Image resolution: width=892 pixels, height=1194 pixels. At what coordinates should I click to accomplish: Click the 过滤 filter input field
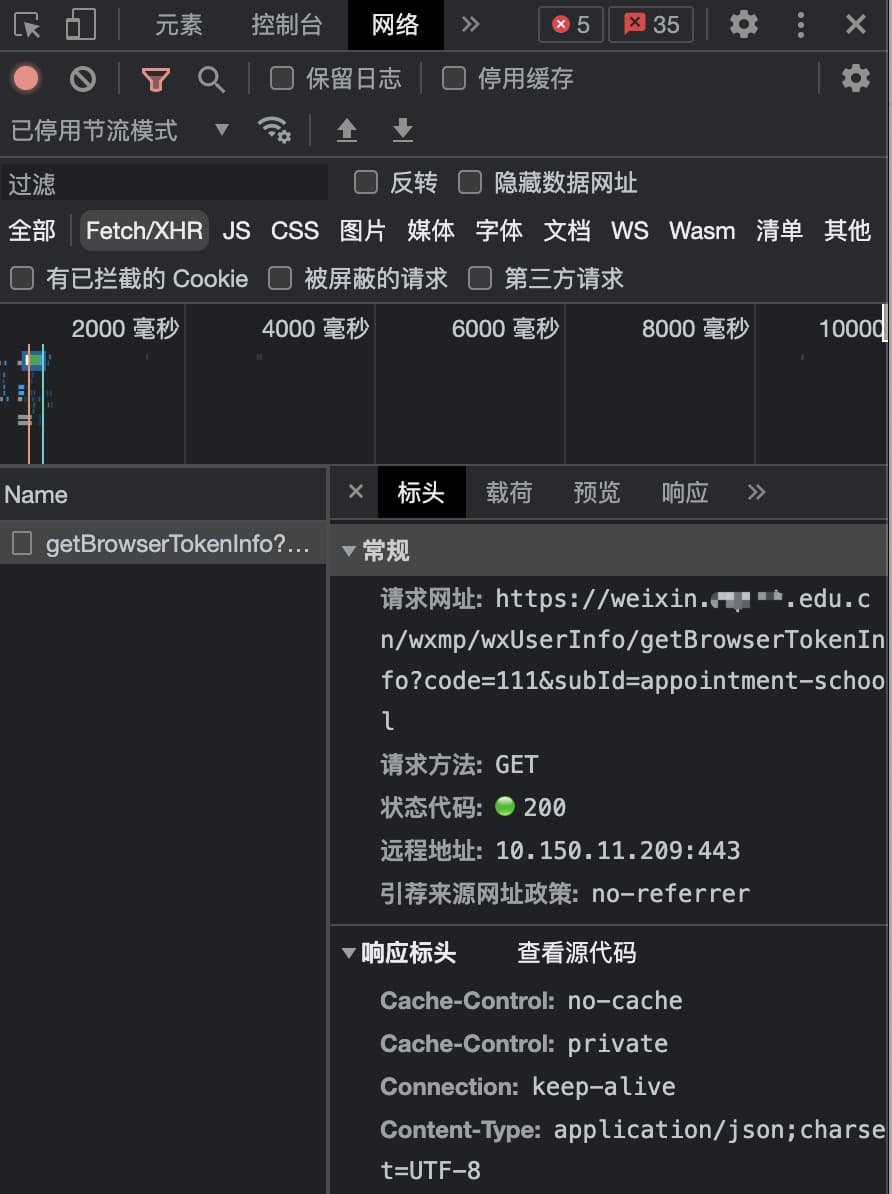[165, 183]
